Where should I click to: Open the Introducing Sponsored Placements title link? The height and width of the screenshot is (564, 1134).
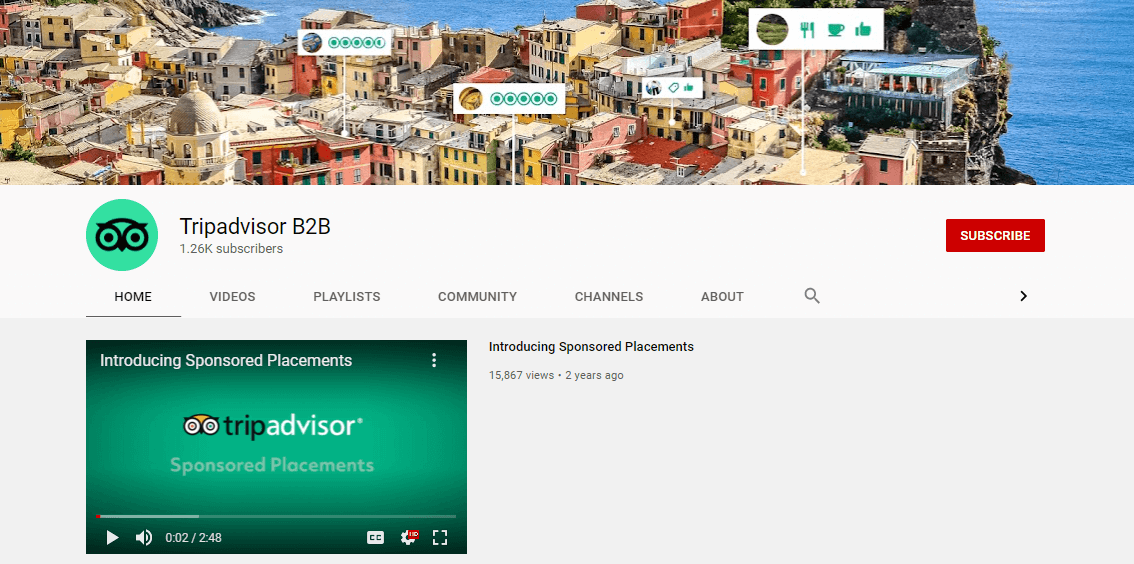591,347
